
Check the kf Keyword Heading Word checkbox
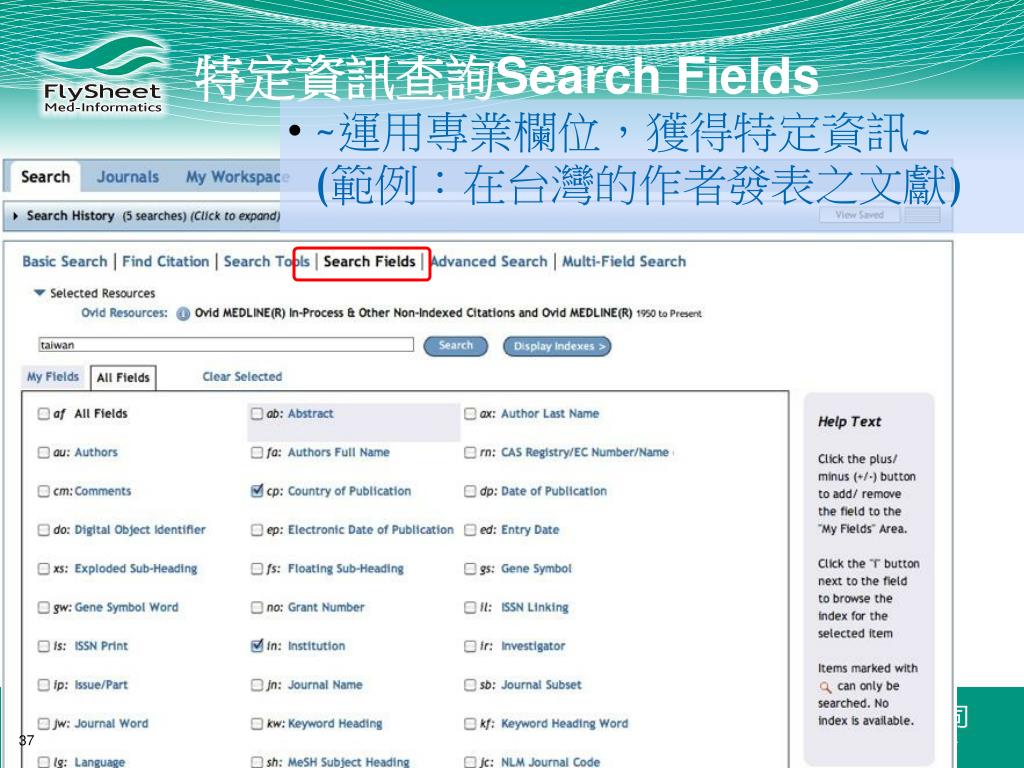[470, 724]
